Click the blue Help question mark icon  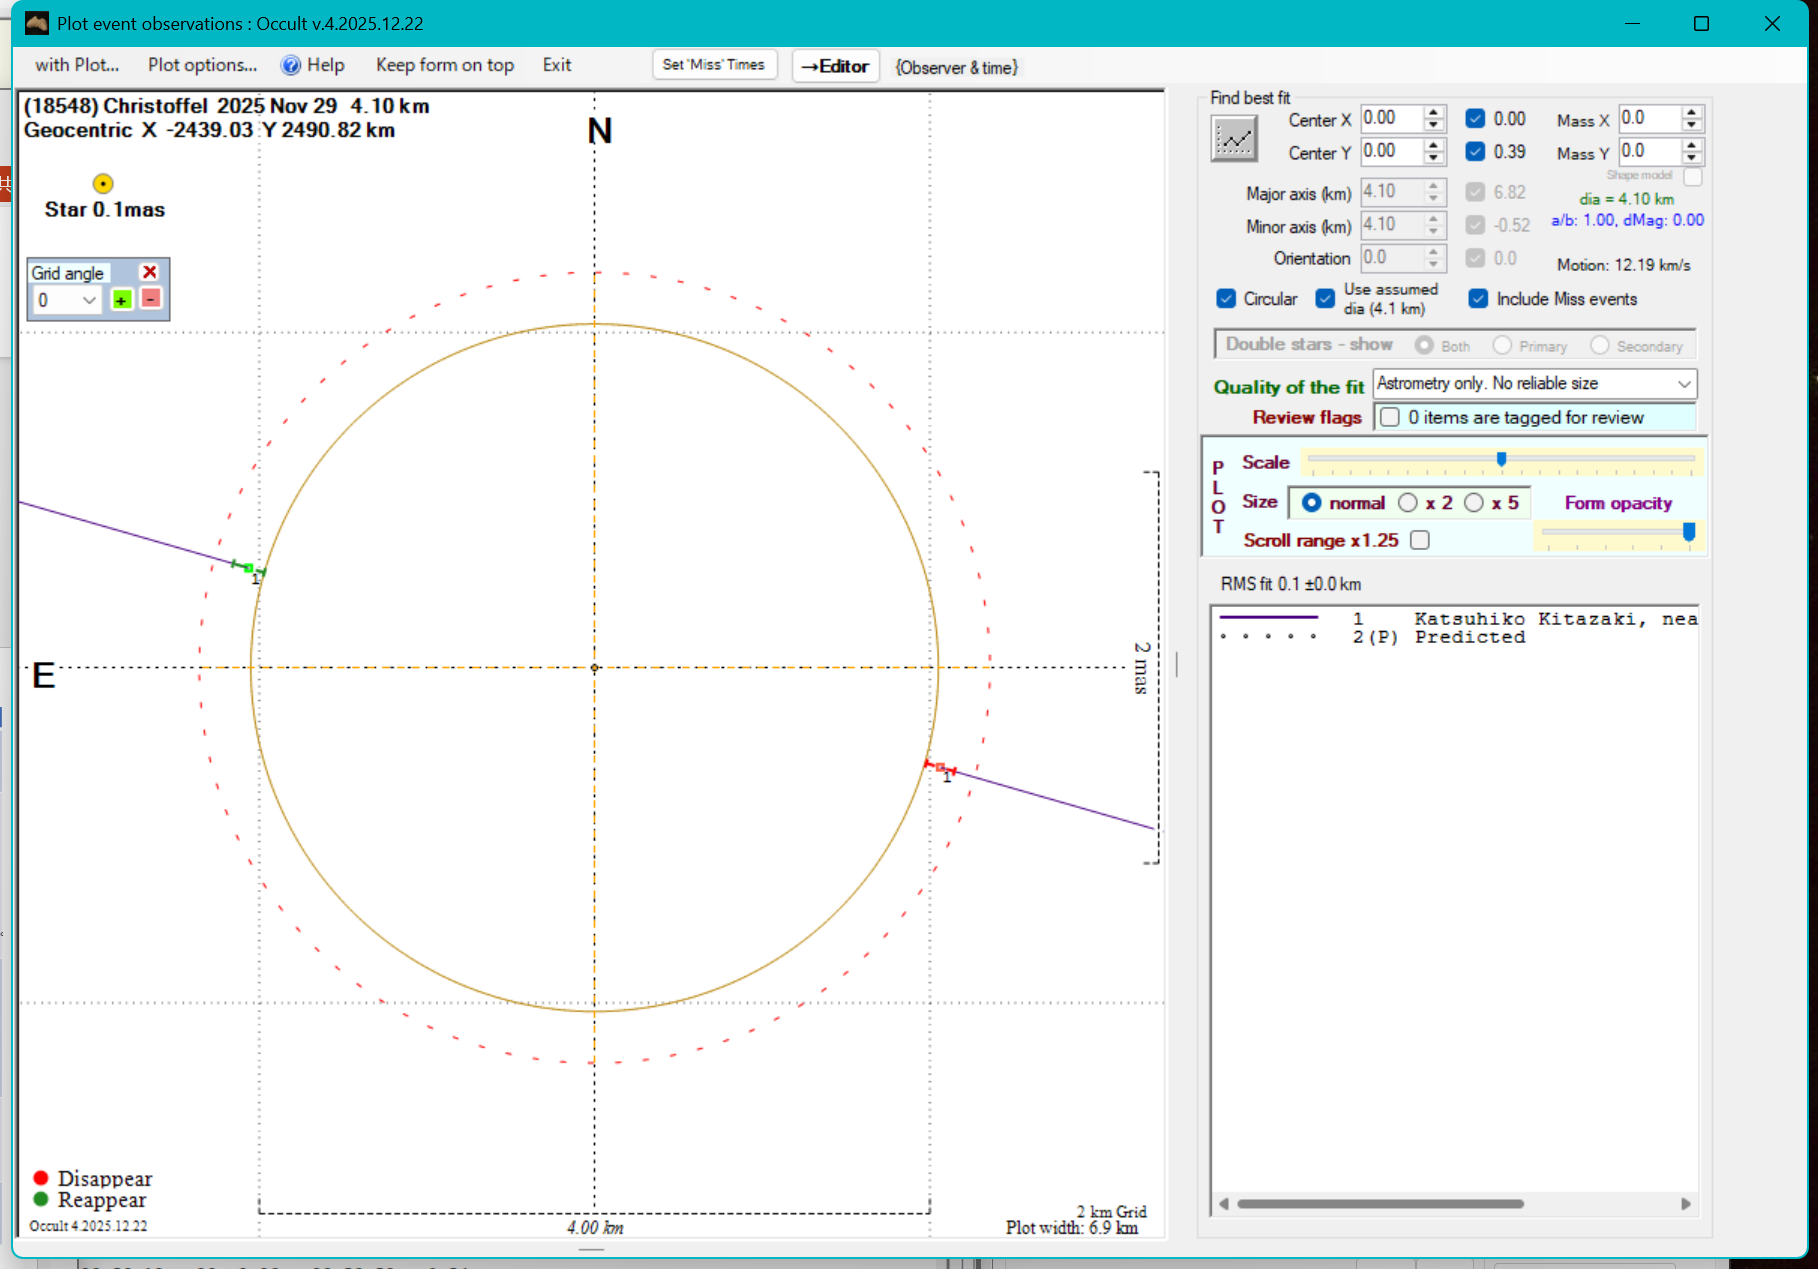pyautogui.click(x=290, y=65)
